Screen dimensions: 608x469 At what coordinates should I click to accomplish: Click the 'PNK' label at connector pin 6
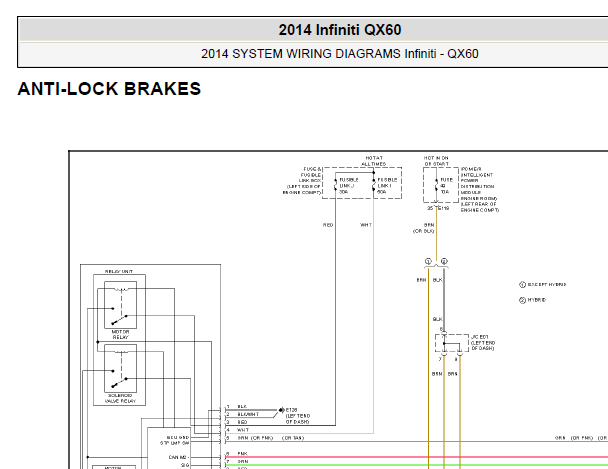pos(243,453)
